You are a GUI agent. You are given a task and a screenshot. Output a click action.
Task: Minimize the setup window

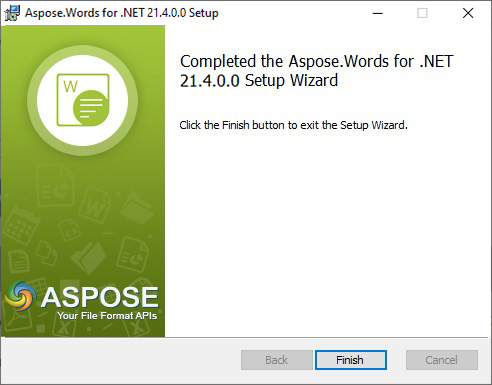378,13
